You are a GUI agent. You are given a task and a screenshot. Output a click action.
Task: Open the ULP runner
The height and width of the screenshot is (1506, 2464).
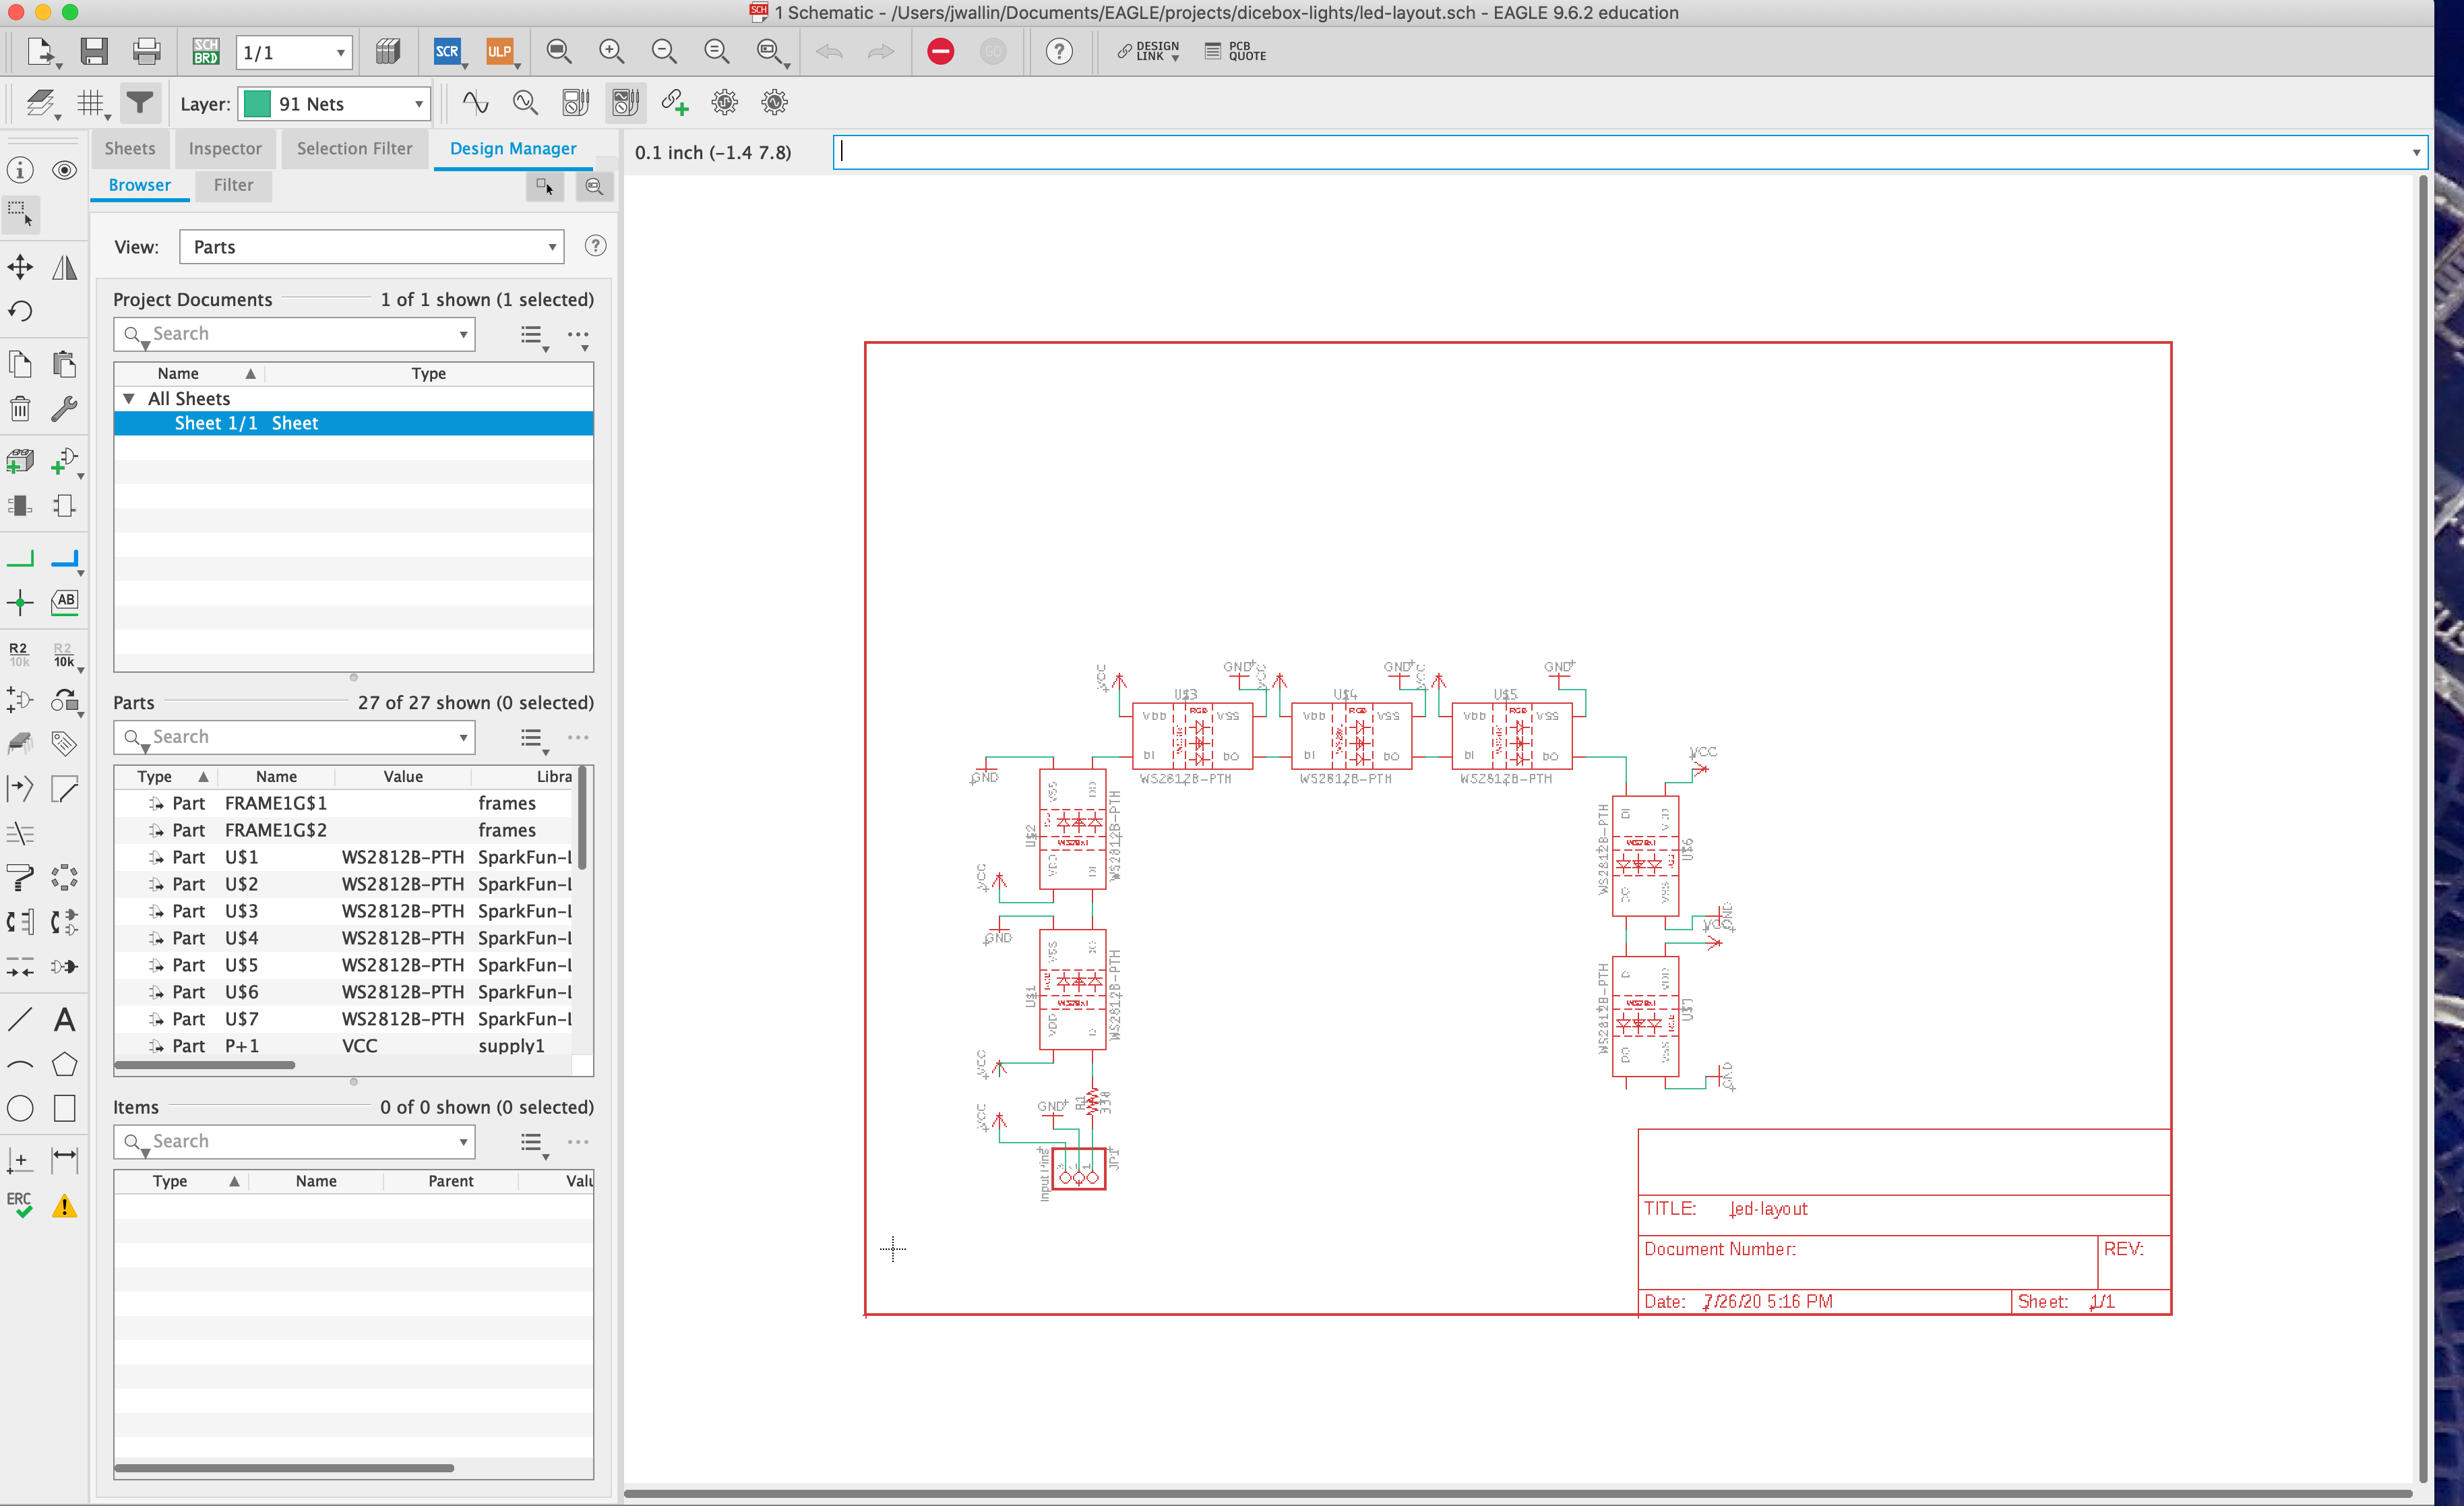pyautogui.click(x=501, y=51)
